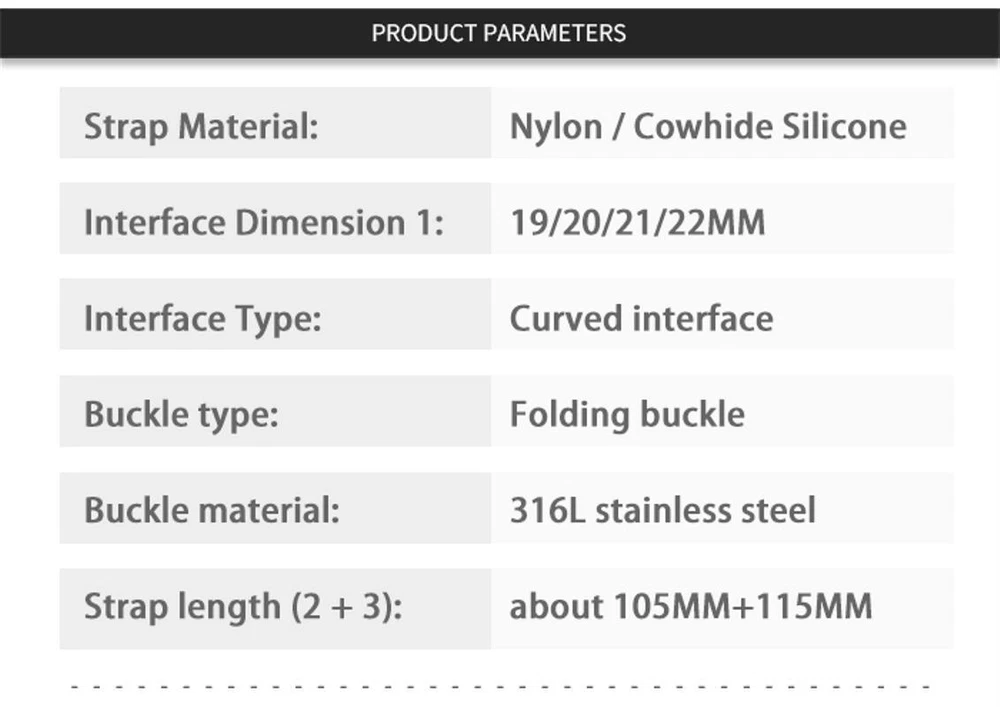
Task: Select the Nylon / Cowhide Silicone value
Action: pos(708,127)
